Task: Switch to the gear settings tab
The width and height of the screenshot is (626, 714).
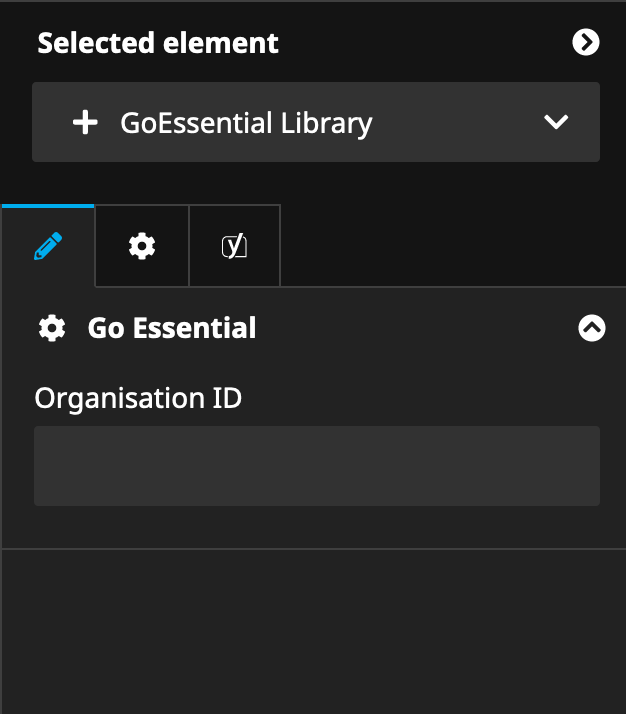Action: [142, 246]
